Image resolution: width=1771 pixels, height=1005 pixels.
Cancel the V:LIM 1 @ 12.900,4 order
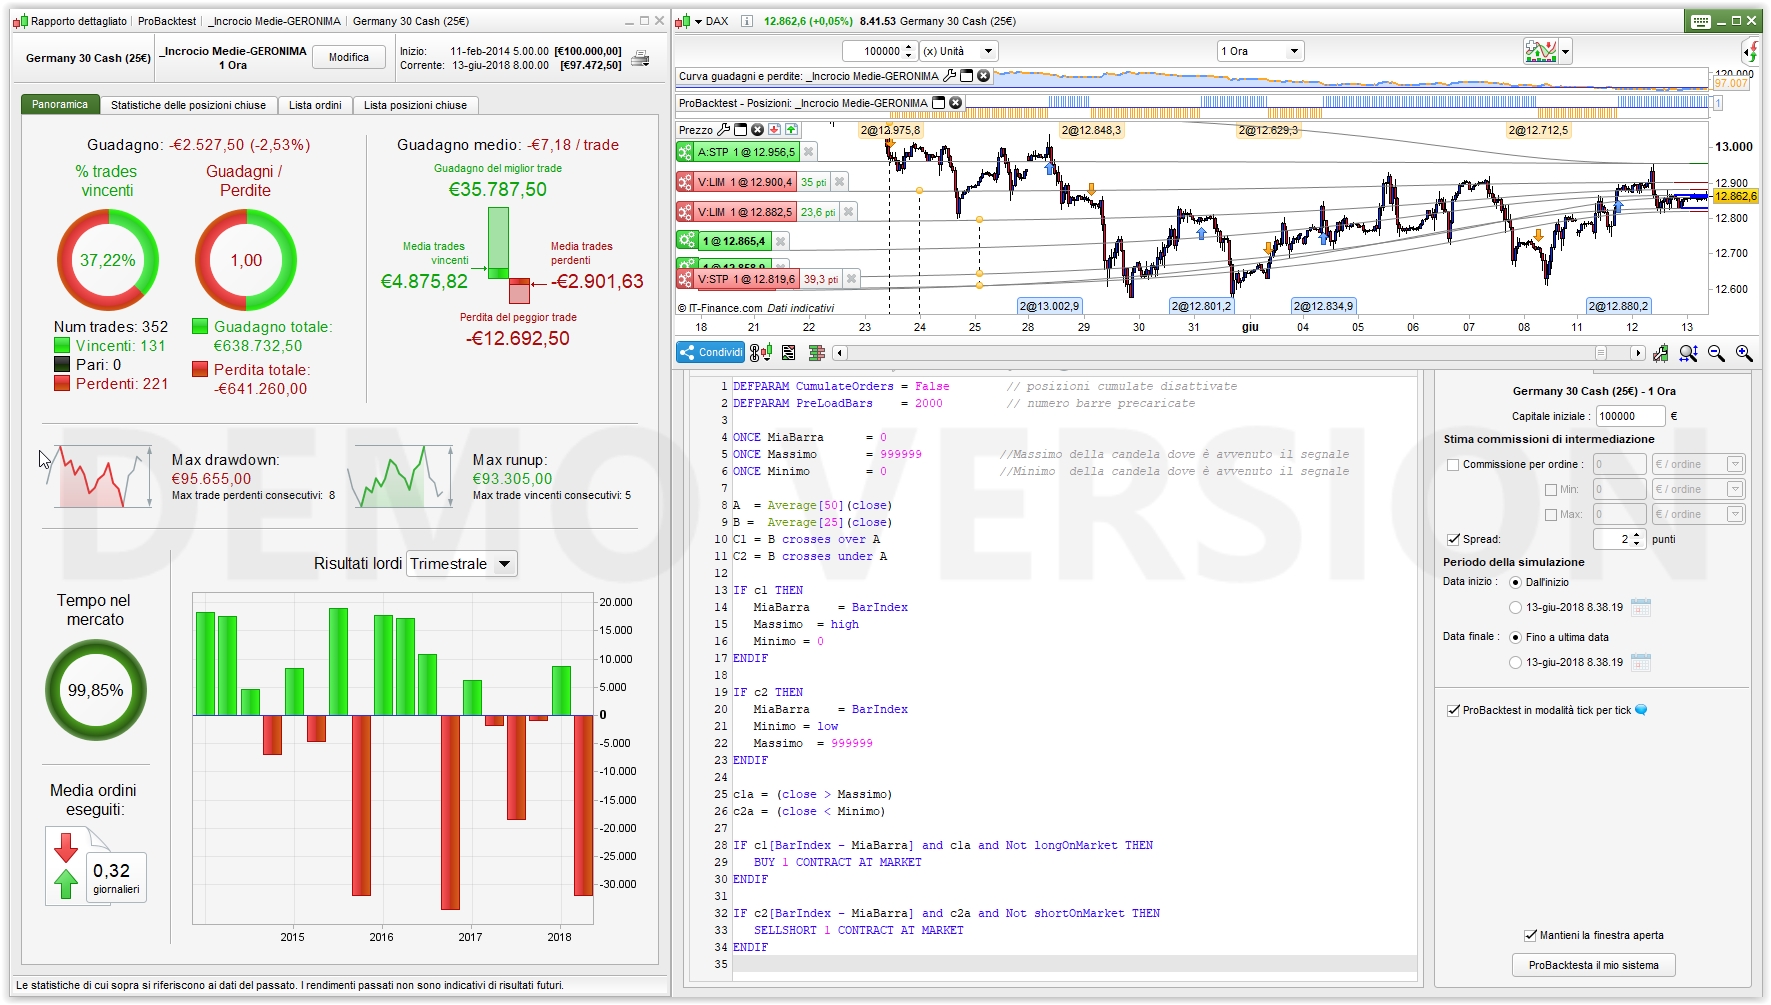point(840,182)
